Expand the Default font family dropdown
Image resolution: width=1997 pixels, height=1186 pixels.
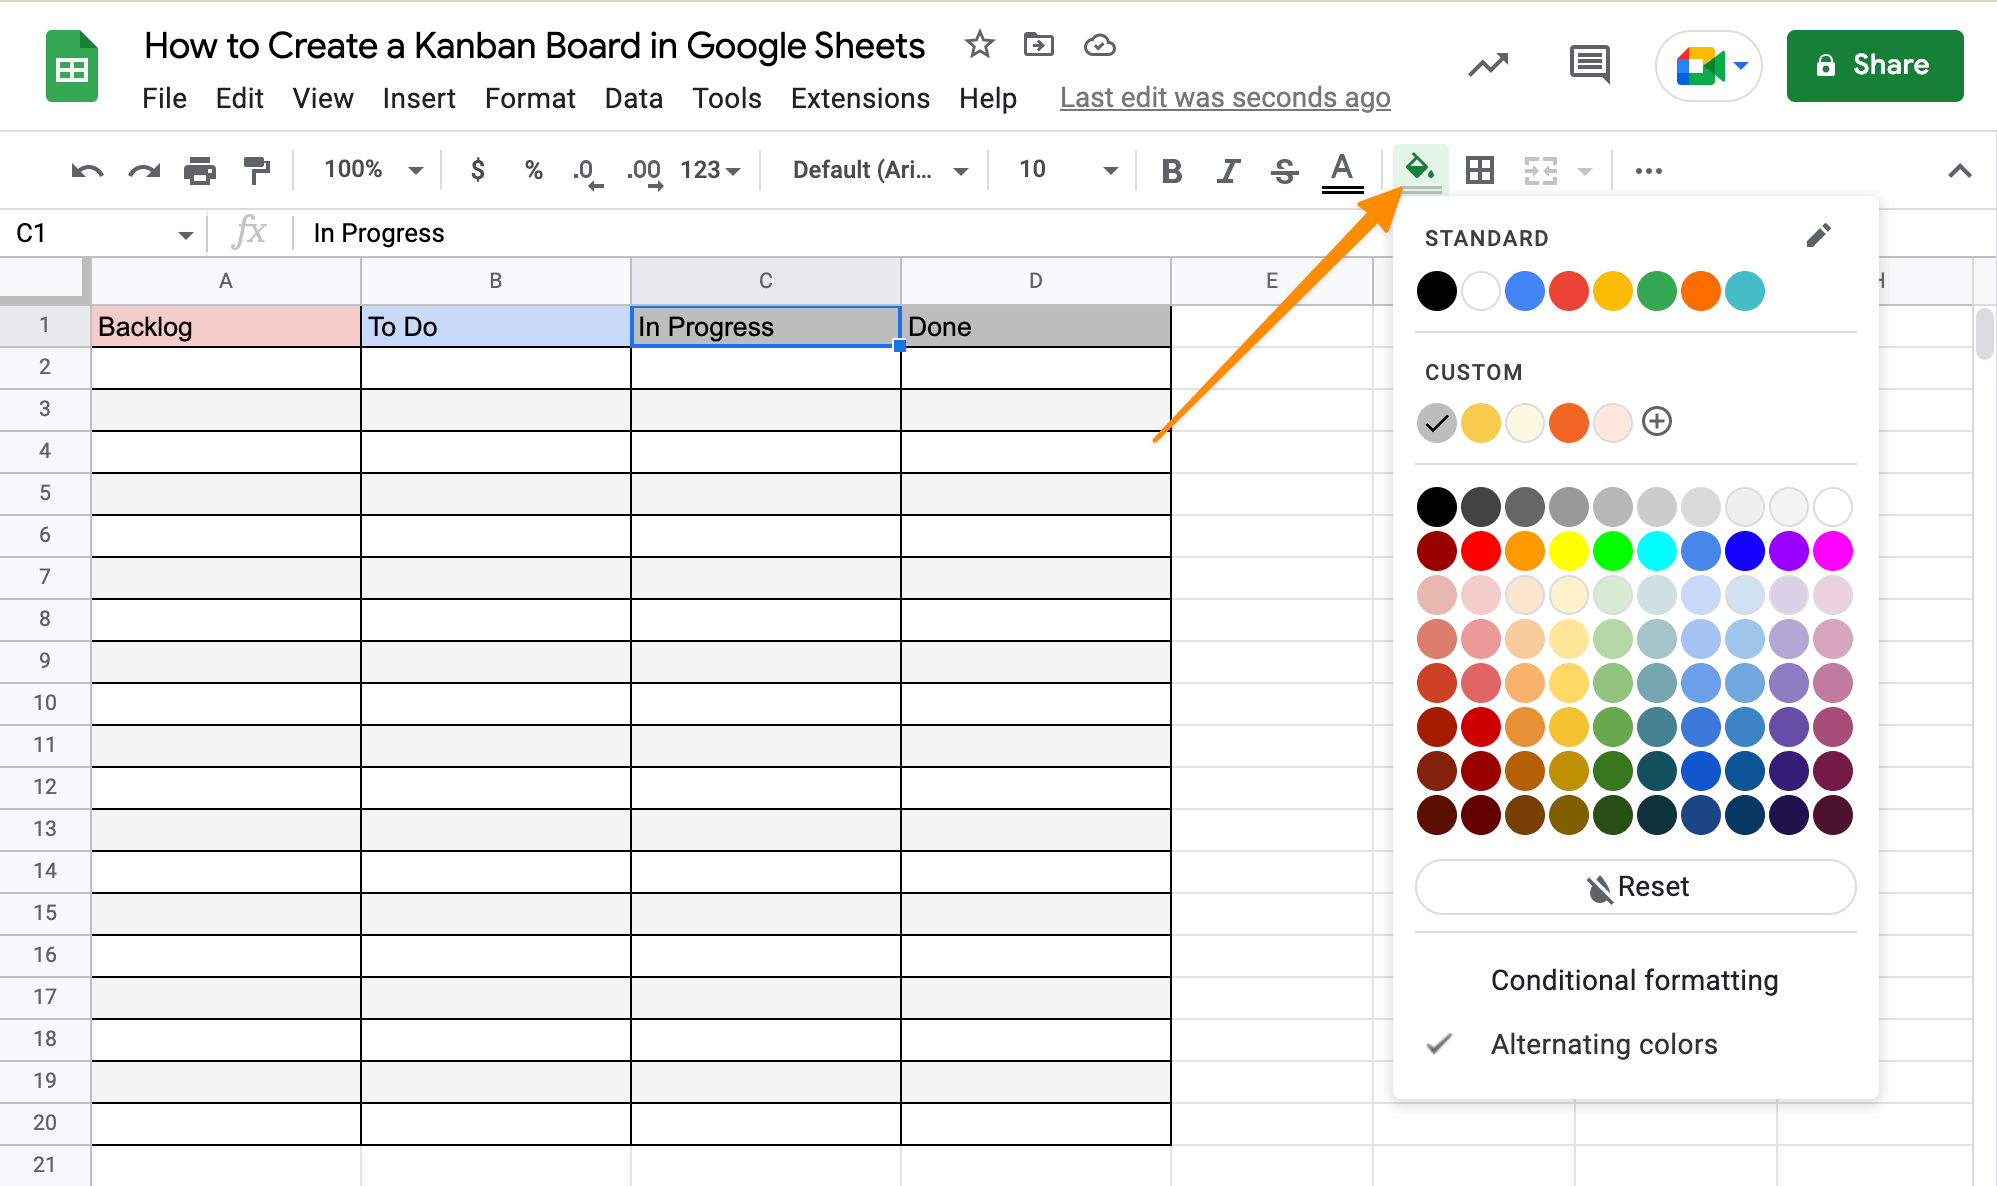tap(879, 170)
